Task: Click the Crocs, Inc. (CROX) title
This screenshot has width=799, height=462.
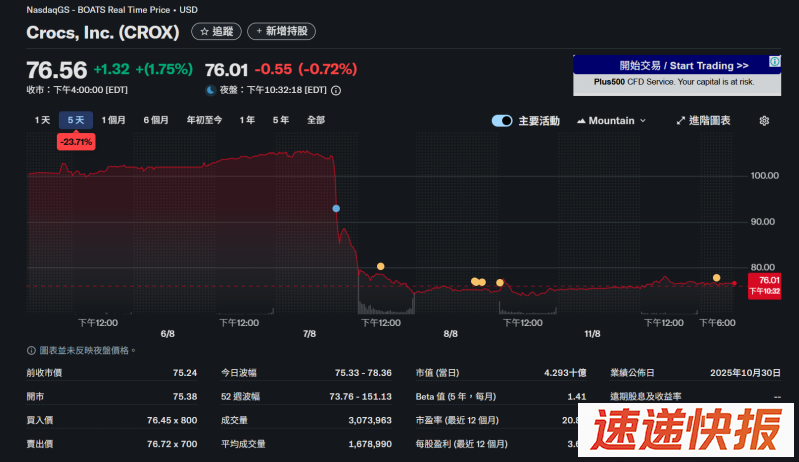Action: [x=103, y=33]
